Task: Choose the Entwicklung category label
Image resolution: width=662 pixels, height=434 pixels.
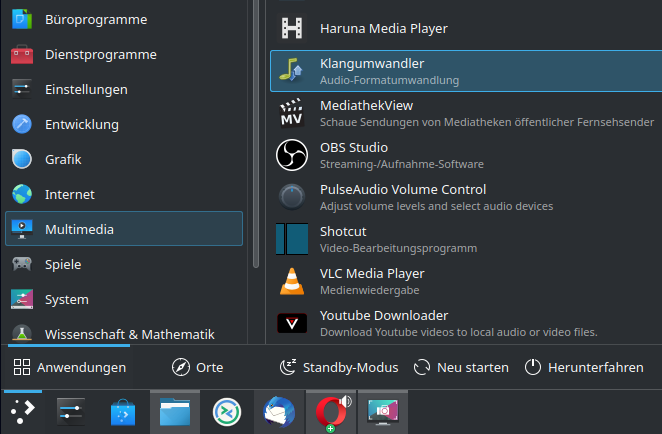Action: pos(82,125)
